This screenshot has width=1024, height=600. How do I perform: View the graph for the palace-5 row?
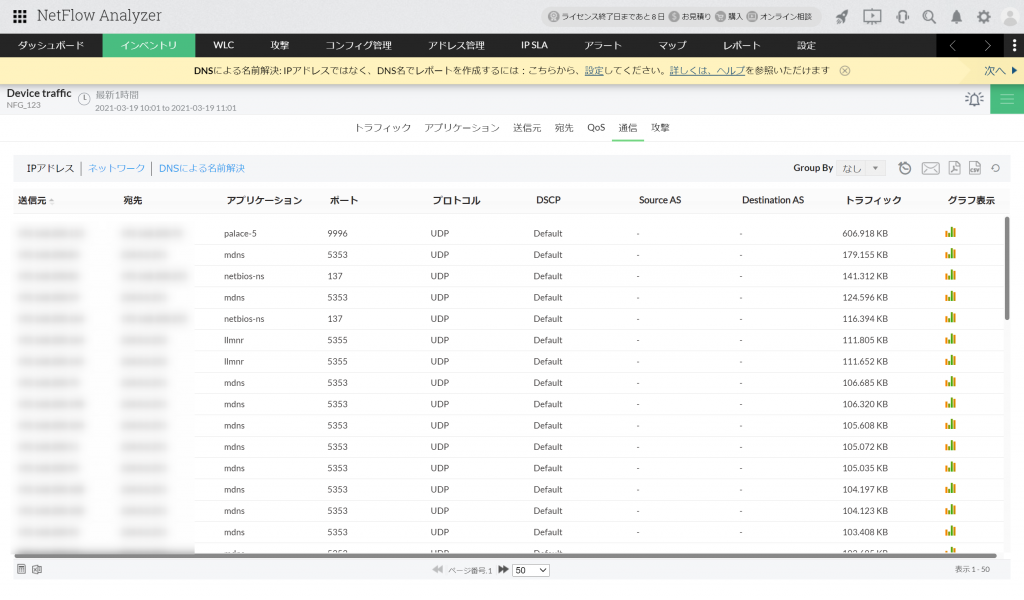coord(951,233)
